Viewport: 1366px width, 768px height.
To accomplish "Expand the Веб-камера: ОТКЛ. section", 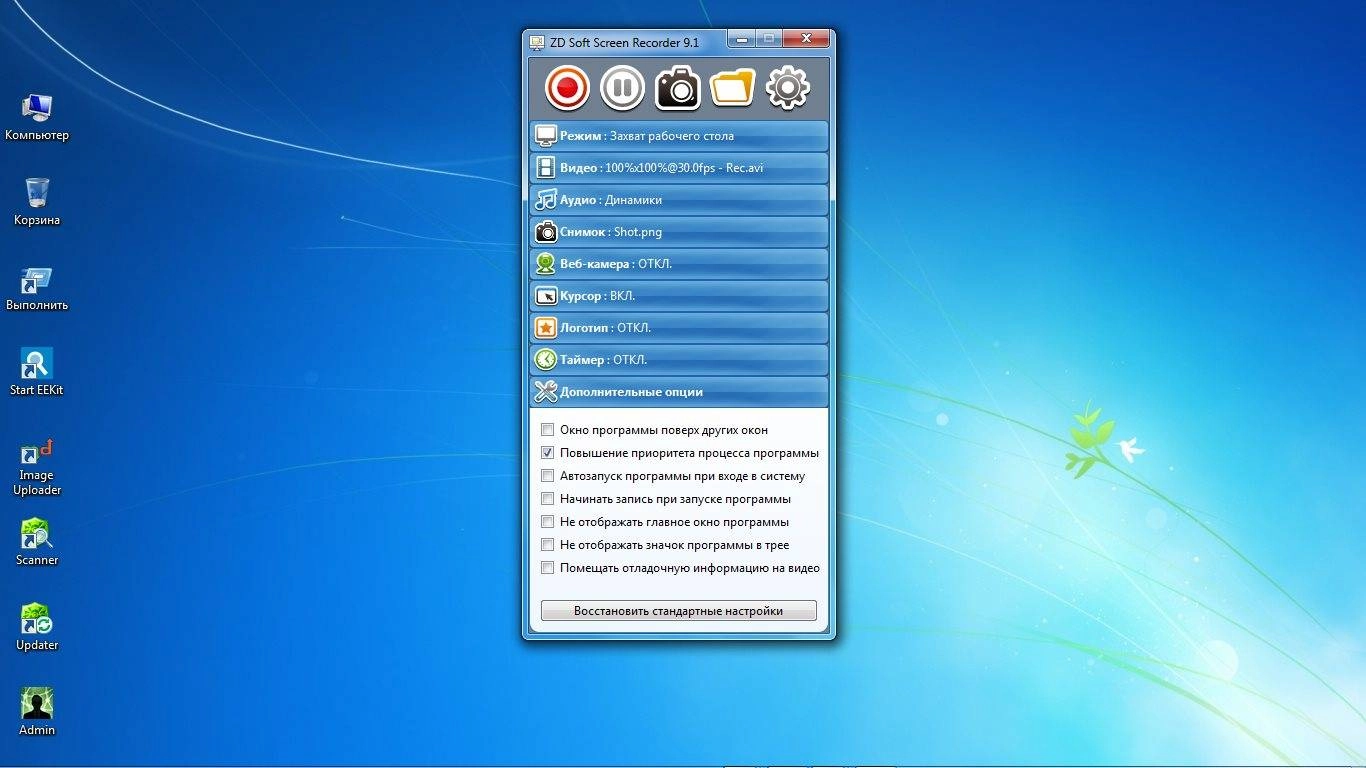I will 679,264.
